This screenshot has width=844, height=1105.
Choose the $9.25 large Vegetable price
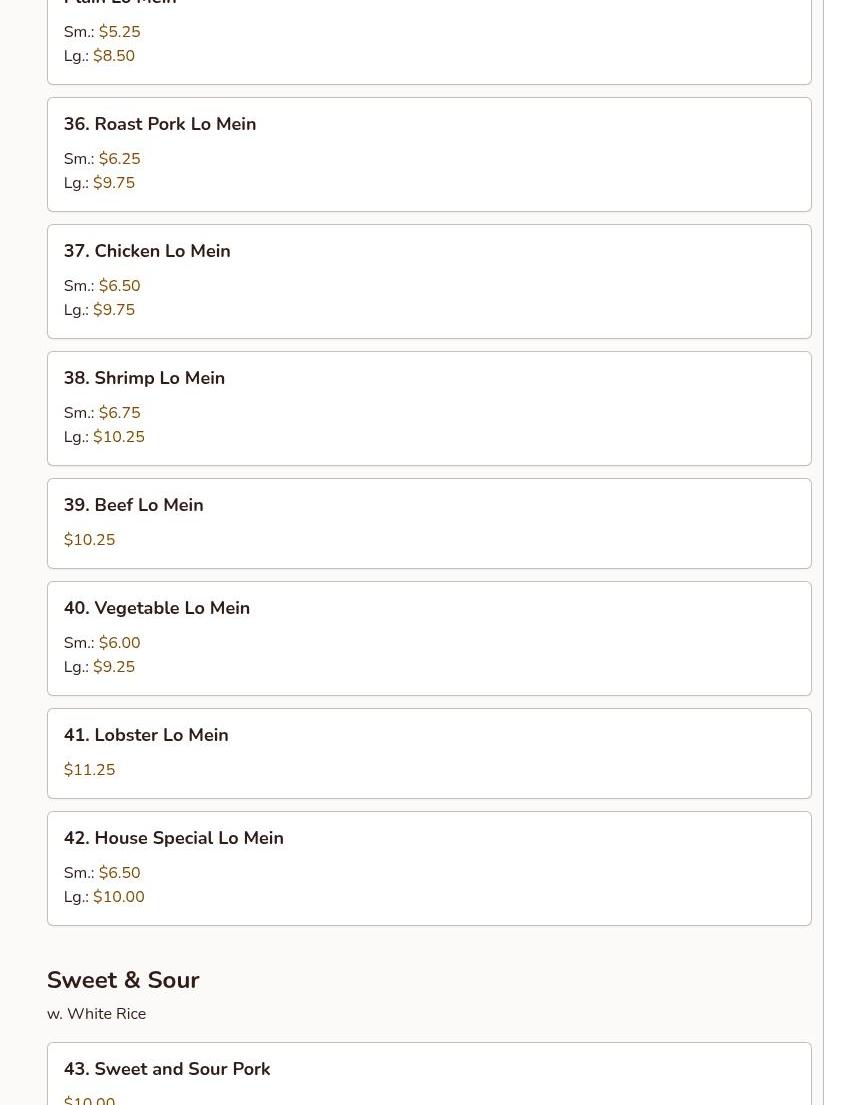114,667
